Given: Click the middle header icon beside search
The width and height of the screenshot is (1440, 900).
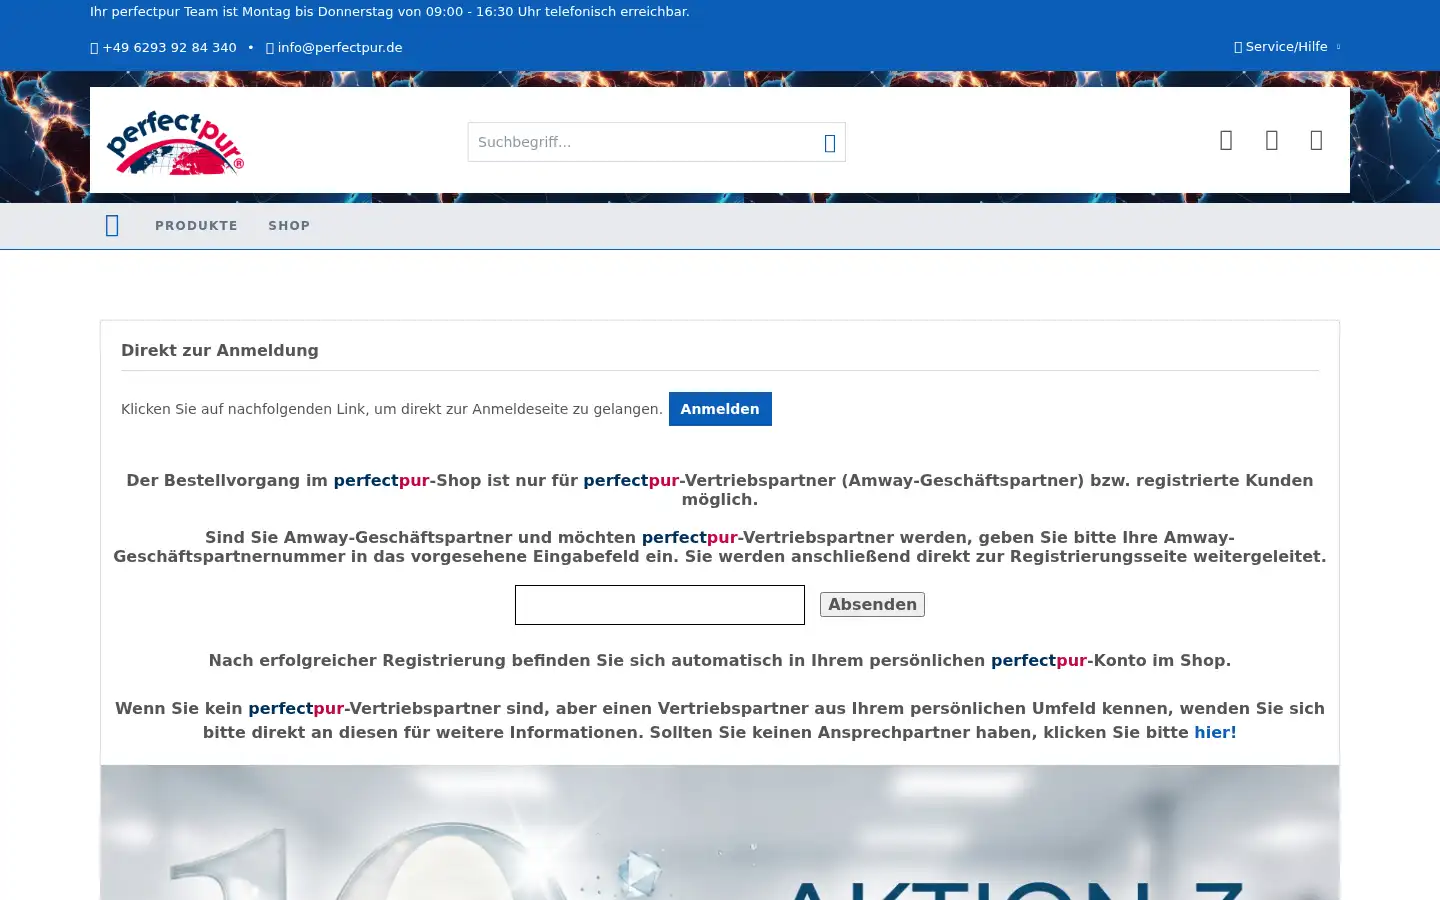Looking at the screenshot, I should tap(1271, 140).
